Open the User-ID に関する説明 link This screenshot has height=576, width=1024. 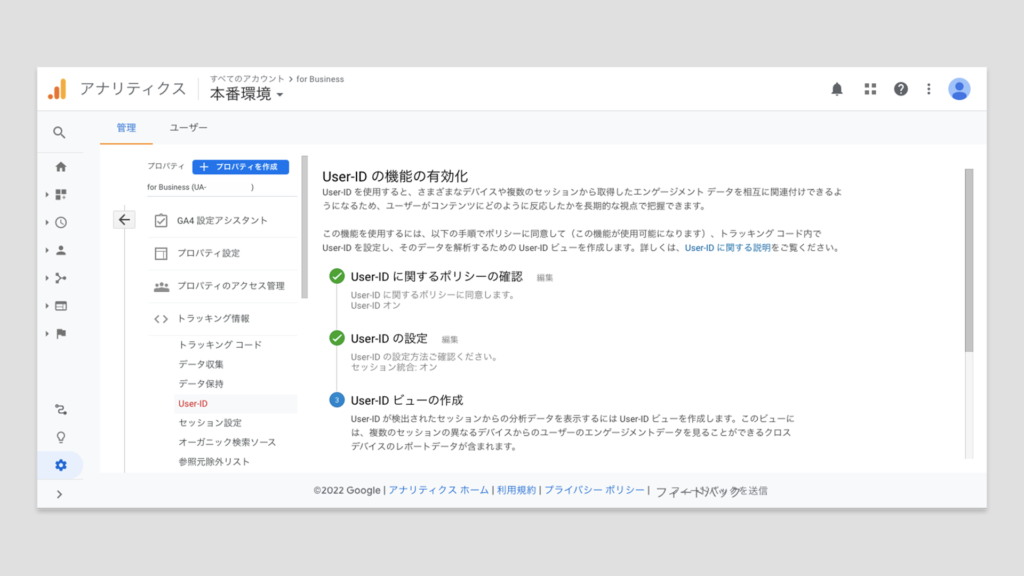tap(727, 247)
